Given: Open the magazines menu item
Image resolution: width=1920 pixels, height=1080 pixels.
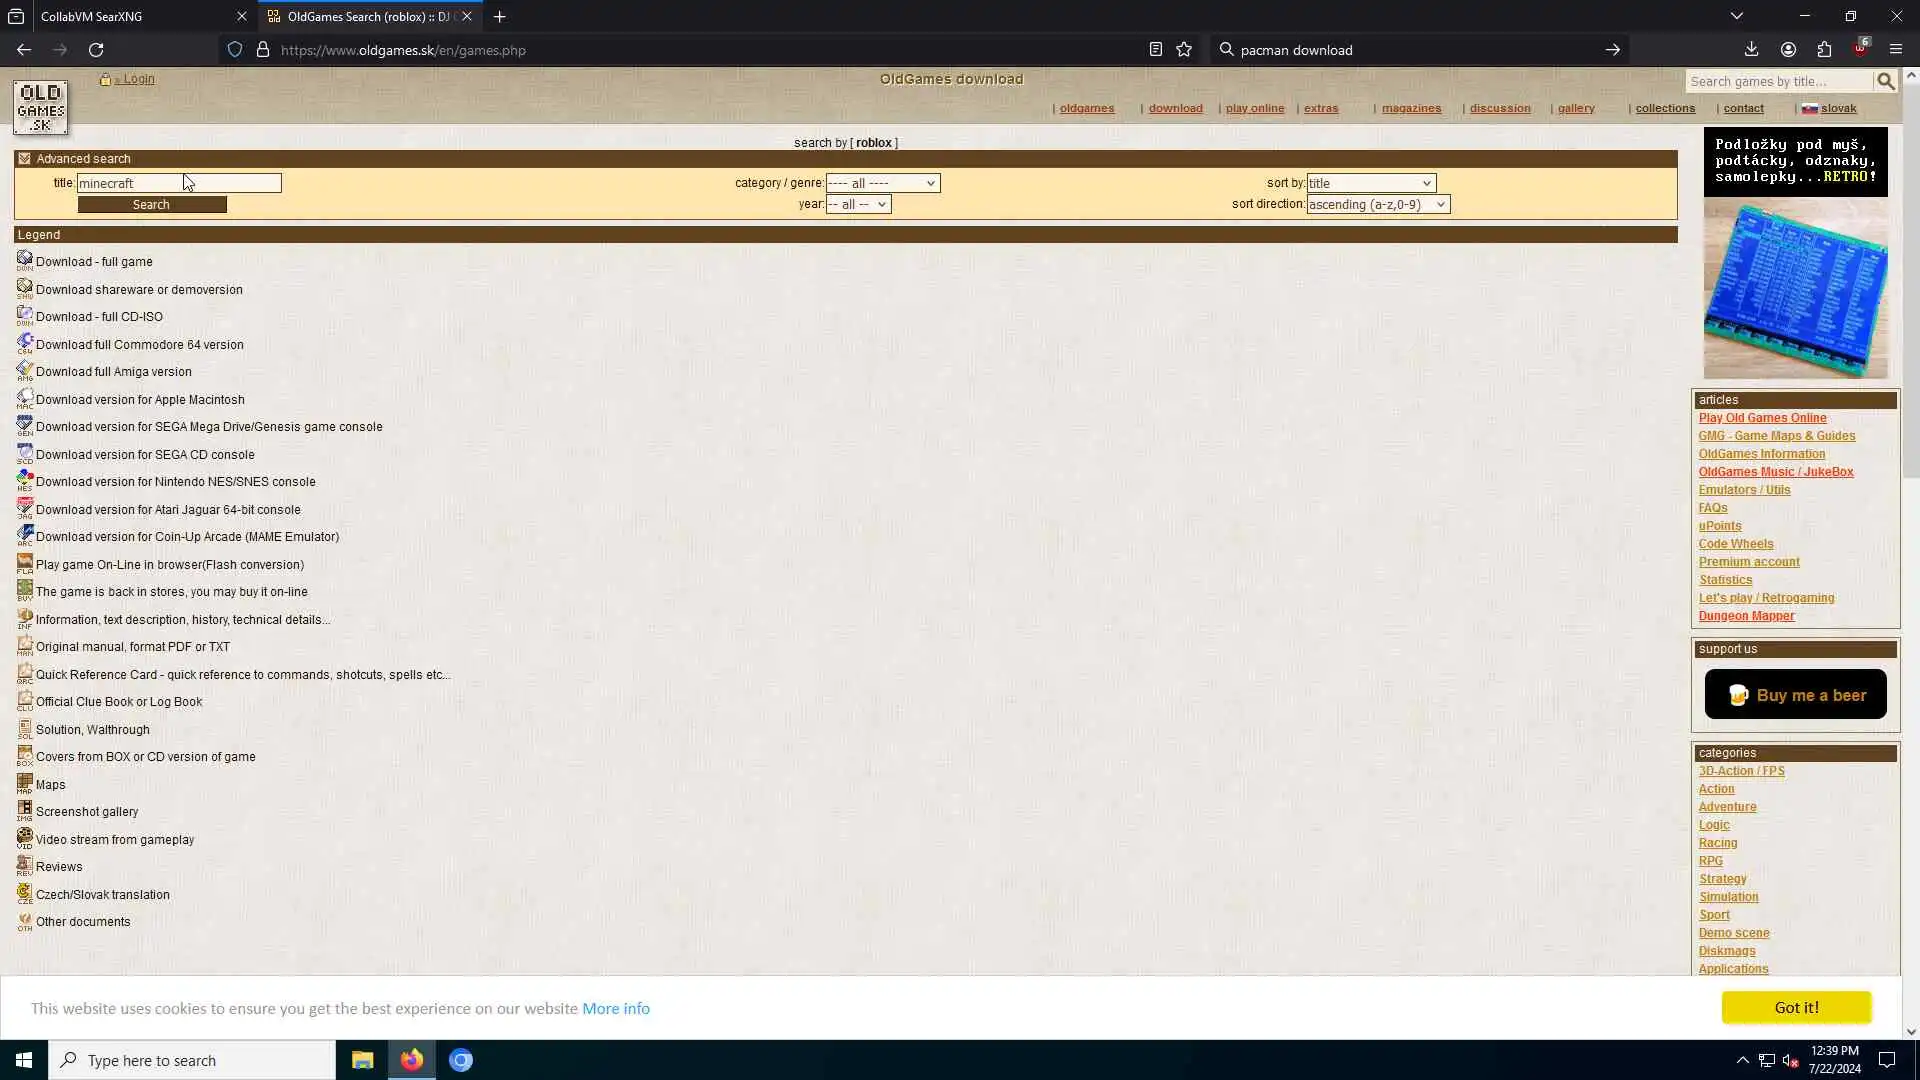Looking at the screenshot, I should [1411, 108].
